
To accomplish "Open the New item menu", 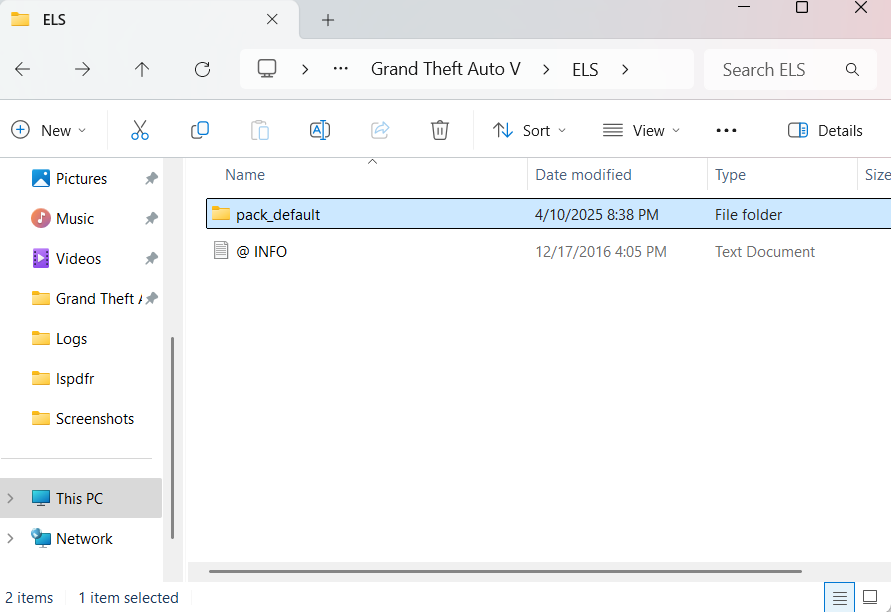I will point(48,130).
